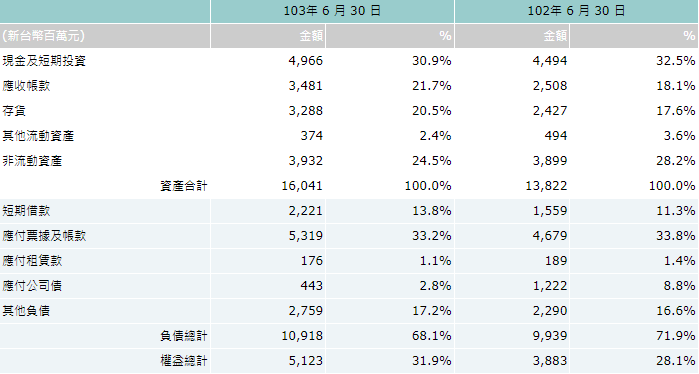699x374 pixels.
Task: Select the 103年 6 月 30 日 column header
Action: tap(332, 11)
